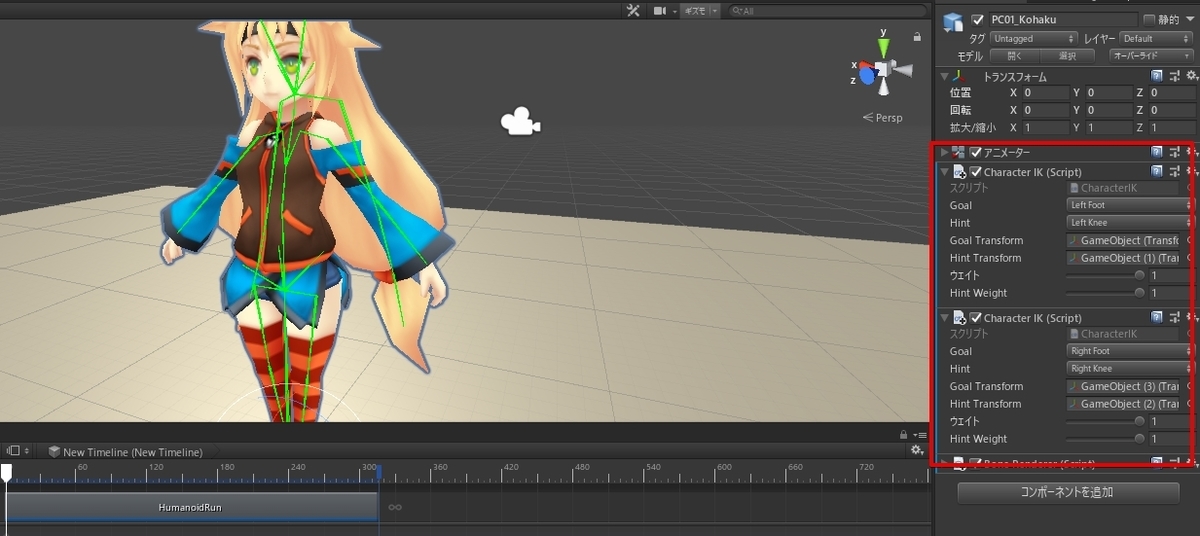
Task: Edit the object name field PC01_Kohaku
Action: coord(1062,20)
